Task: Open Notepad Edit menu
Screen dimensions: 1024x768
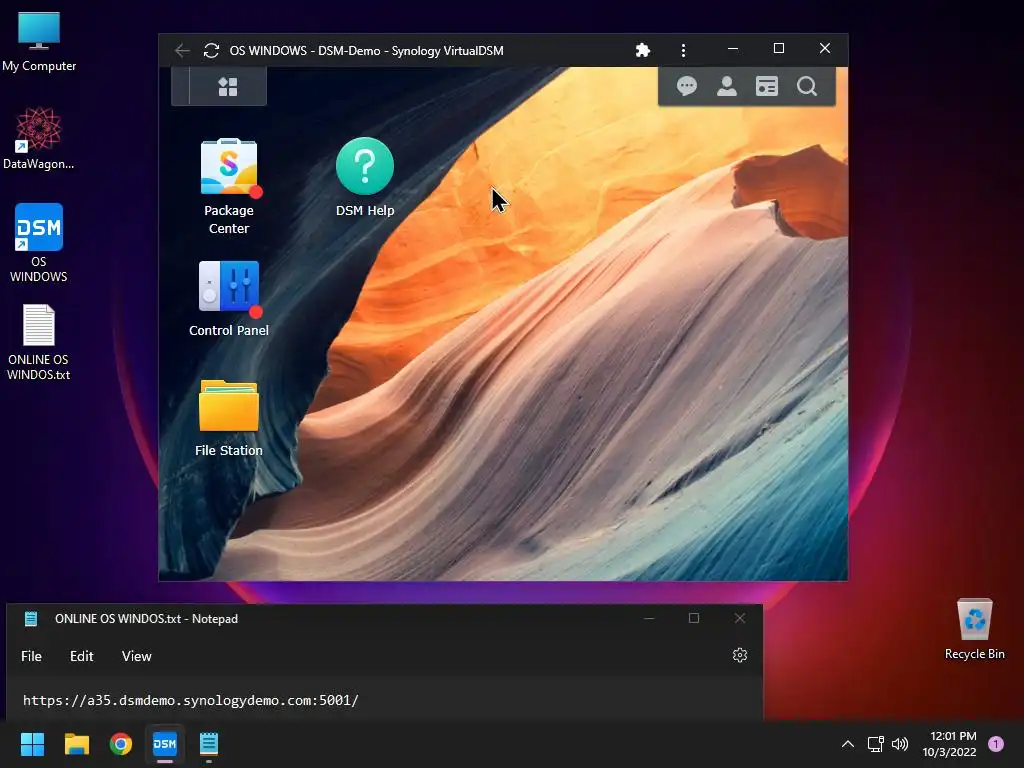Action: (82, 656)
